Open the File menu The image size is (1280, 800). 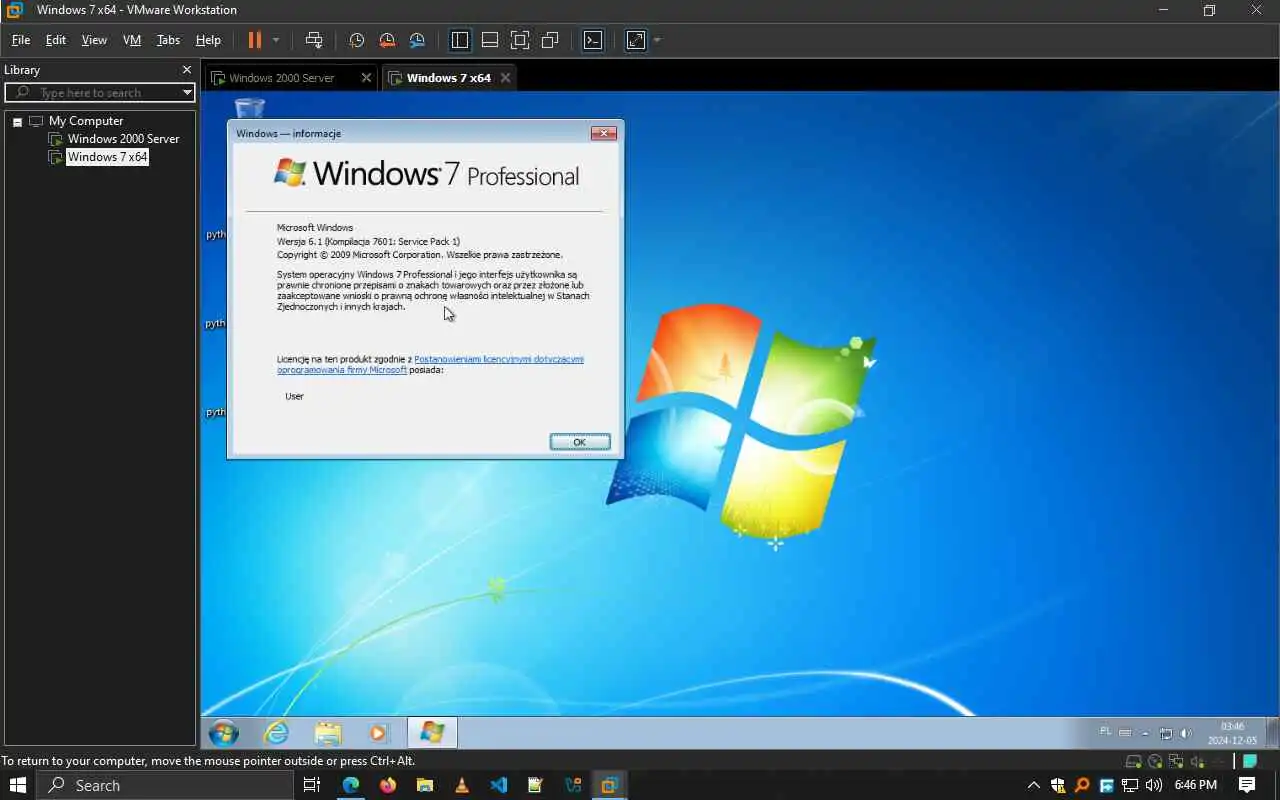[x=21, y=40]
